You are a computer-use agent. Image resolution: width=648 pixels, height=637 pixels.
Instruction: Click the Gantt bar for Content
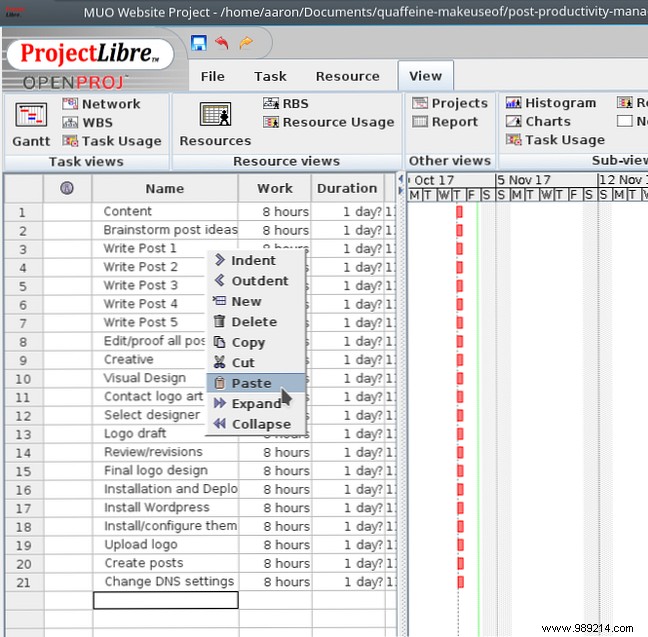coord(460,212)
